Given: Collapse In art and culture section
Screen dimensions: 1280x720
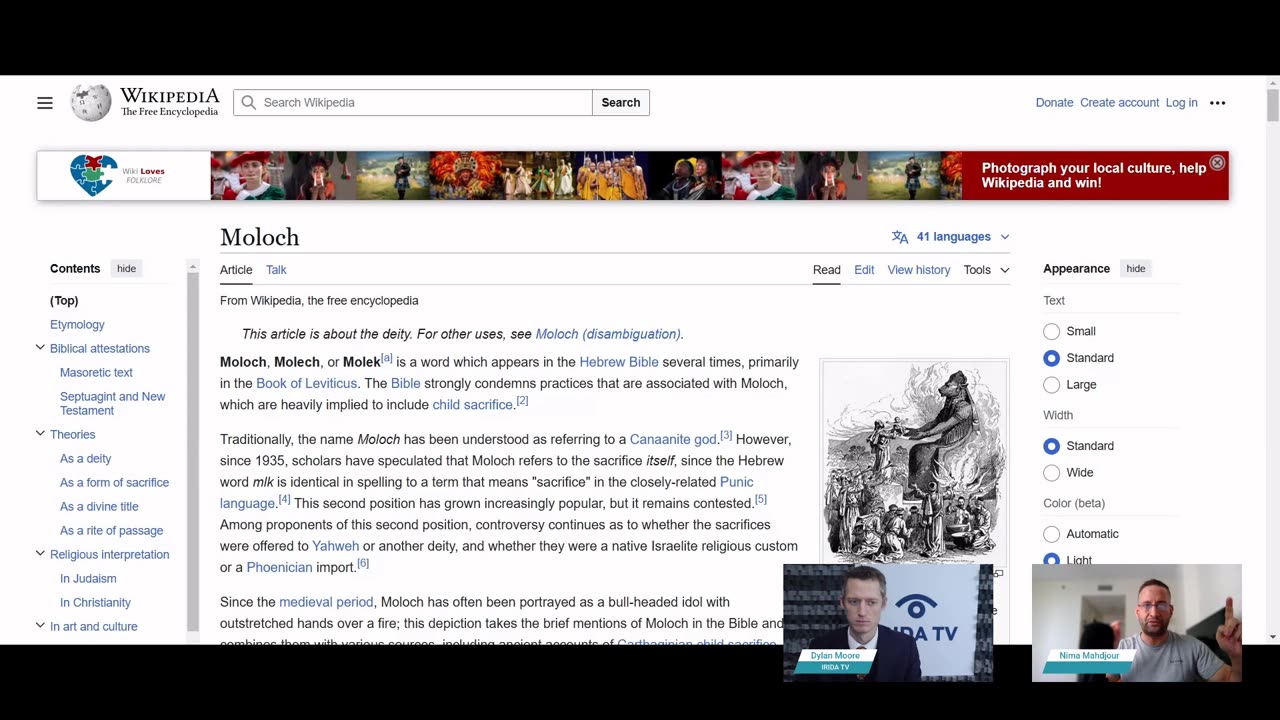Looking at the screenshot, I should [40, 626].
